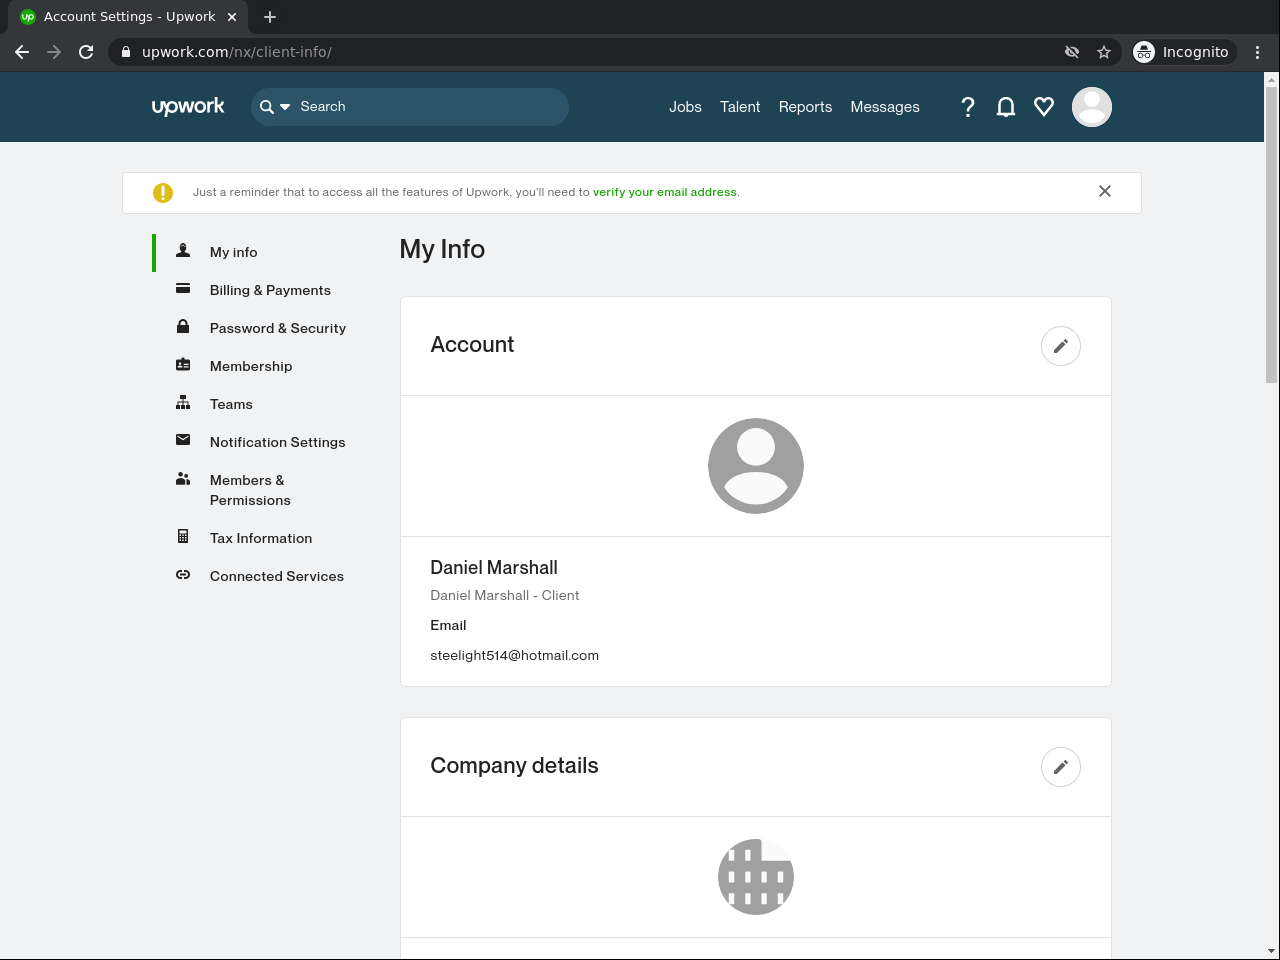
Task: Click the Upwork logo
Action: pyautogui.click(x=188, y=107)
